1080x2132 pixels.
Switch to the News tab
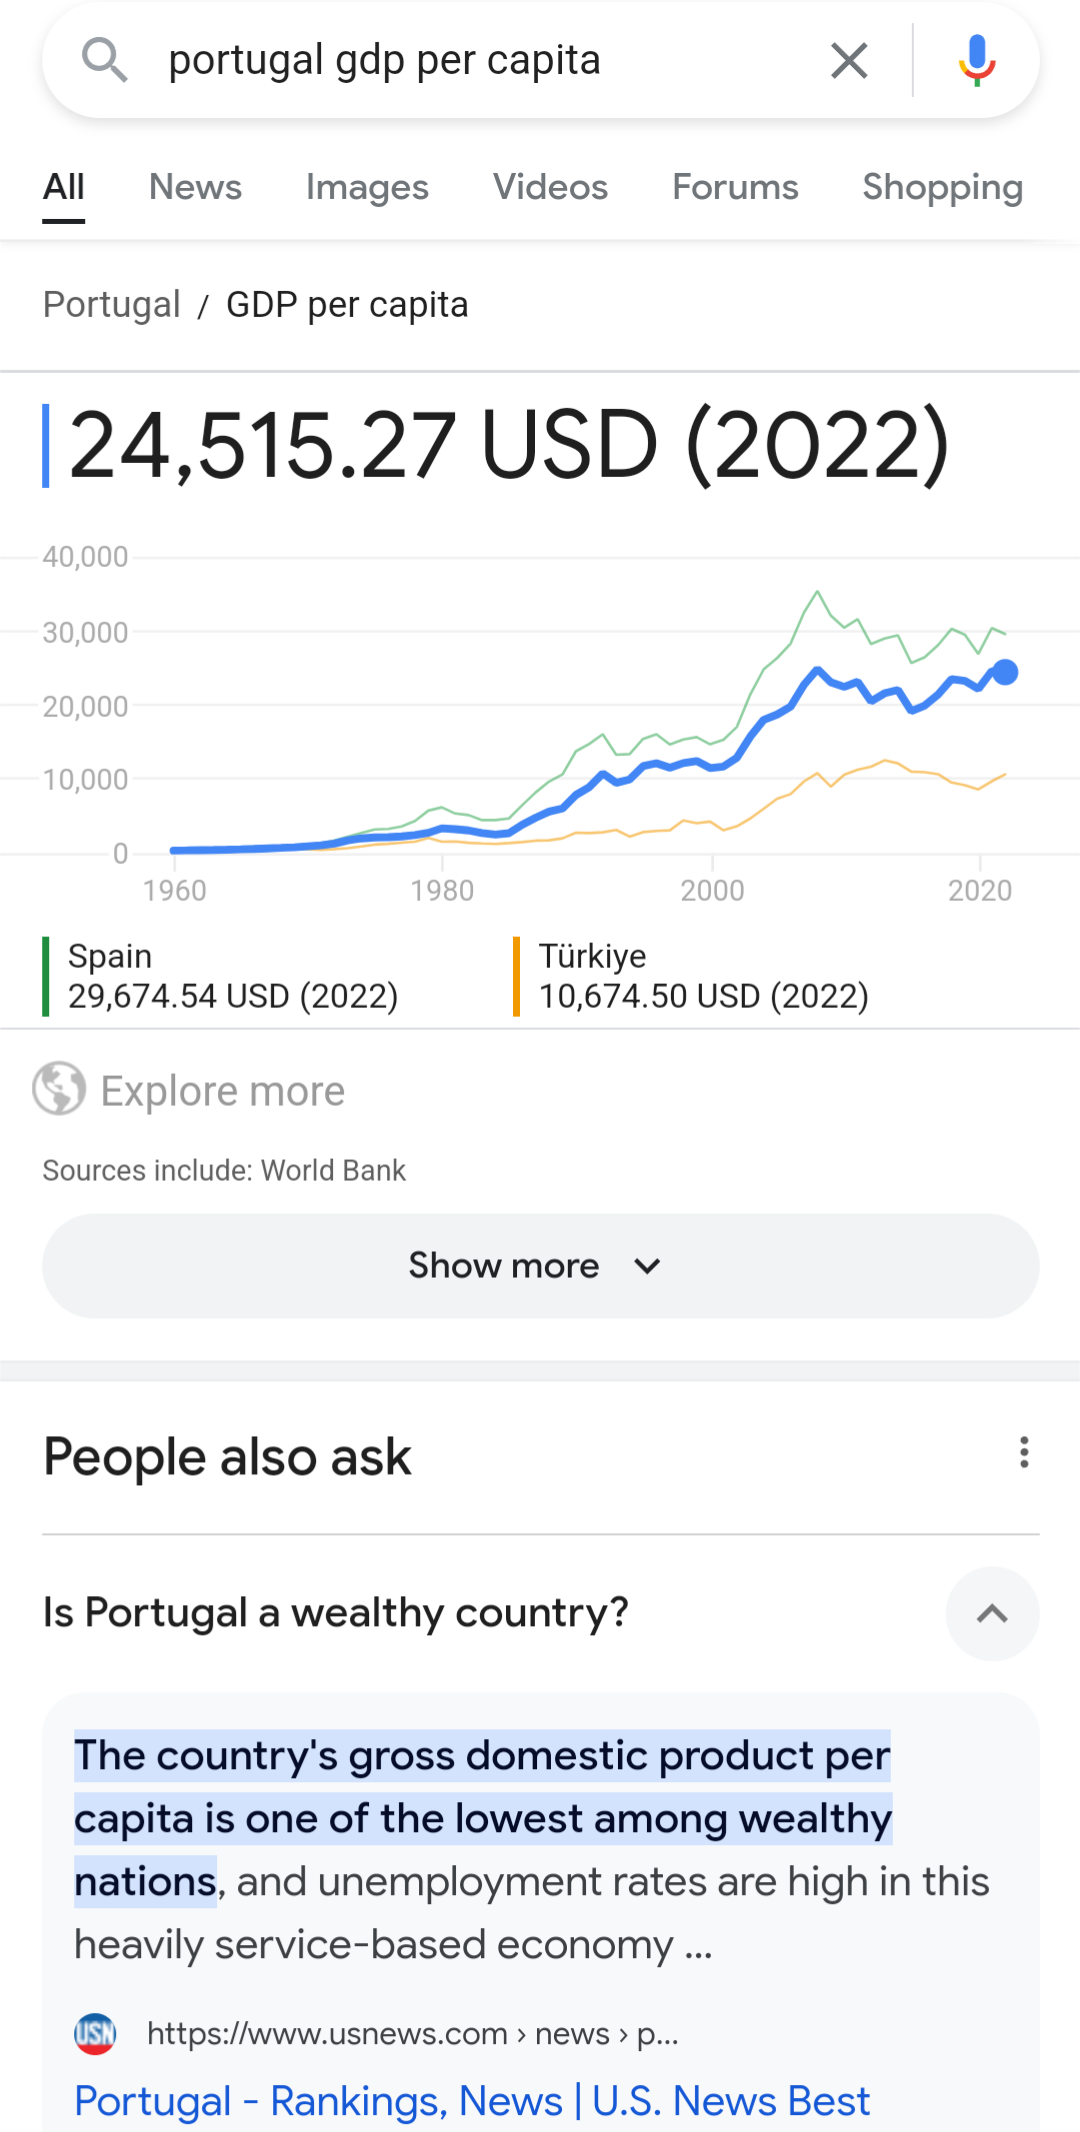pos(195,187)
